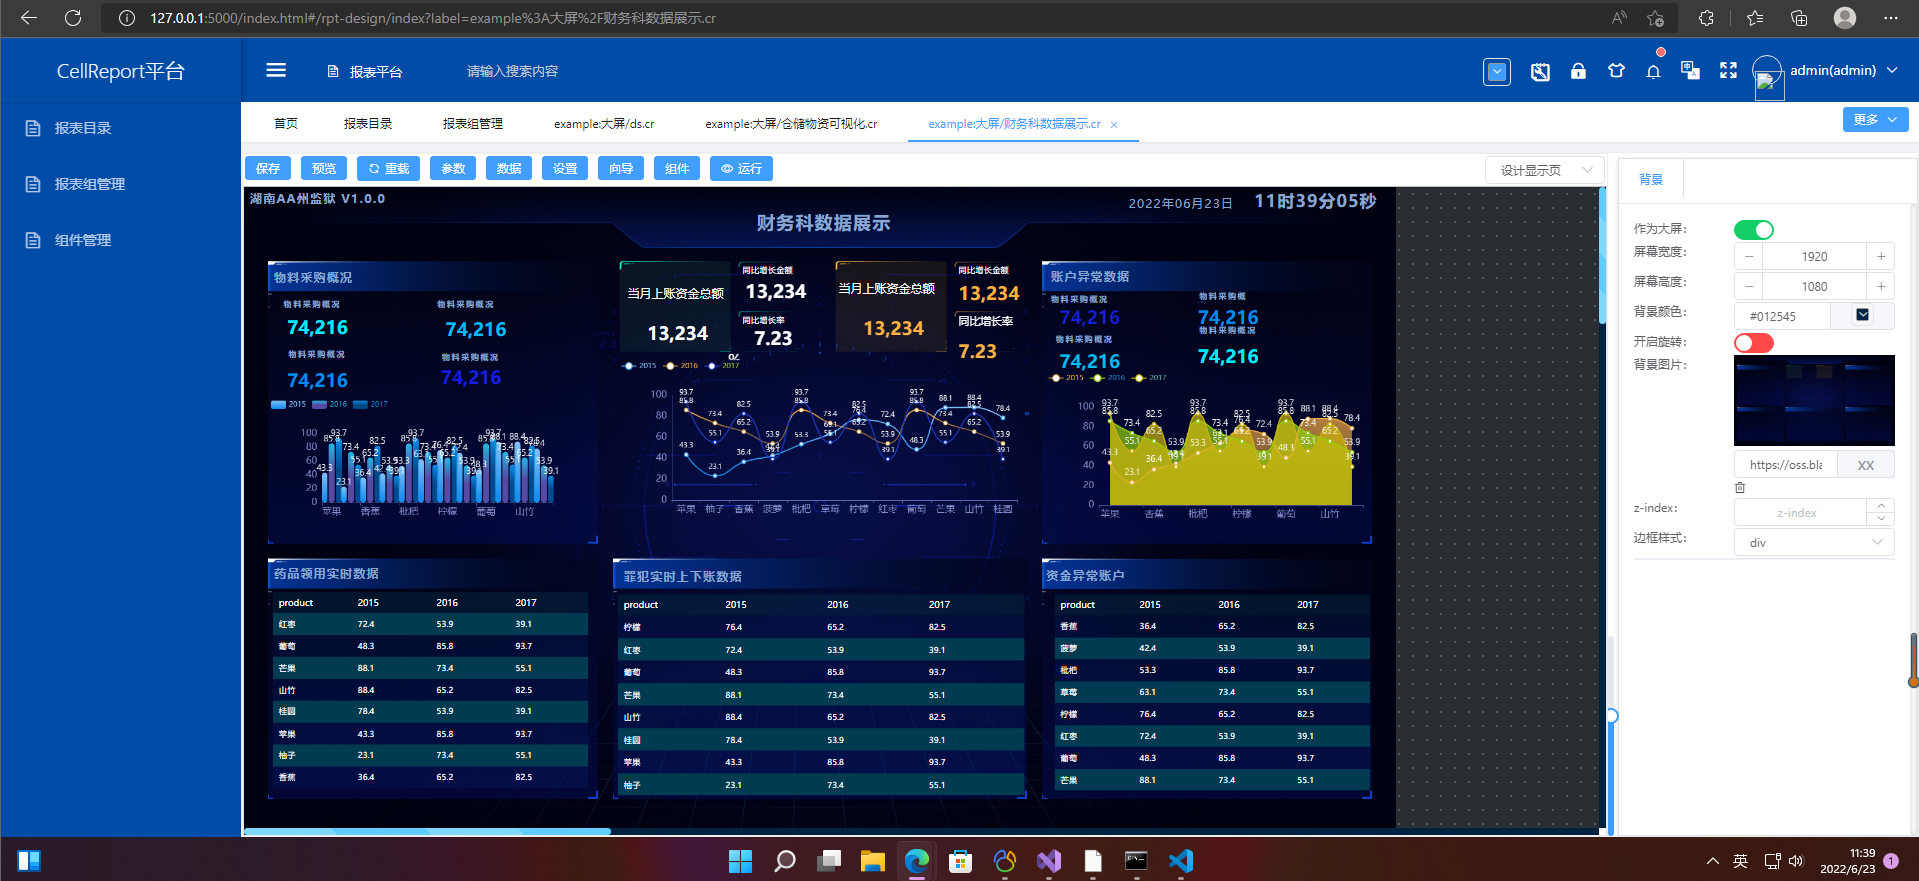
Task: Enable the 开启旋转 red switch
Action: 1754,343
